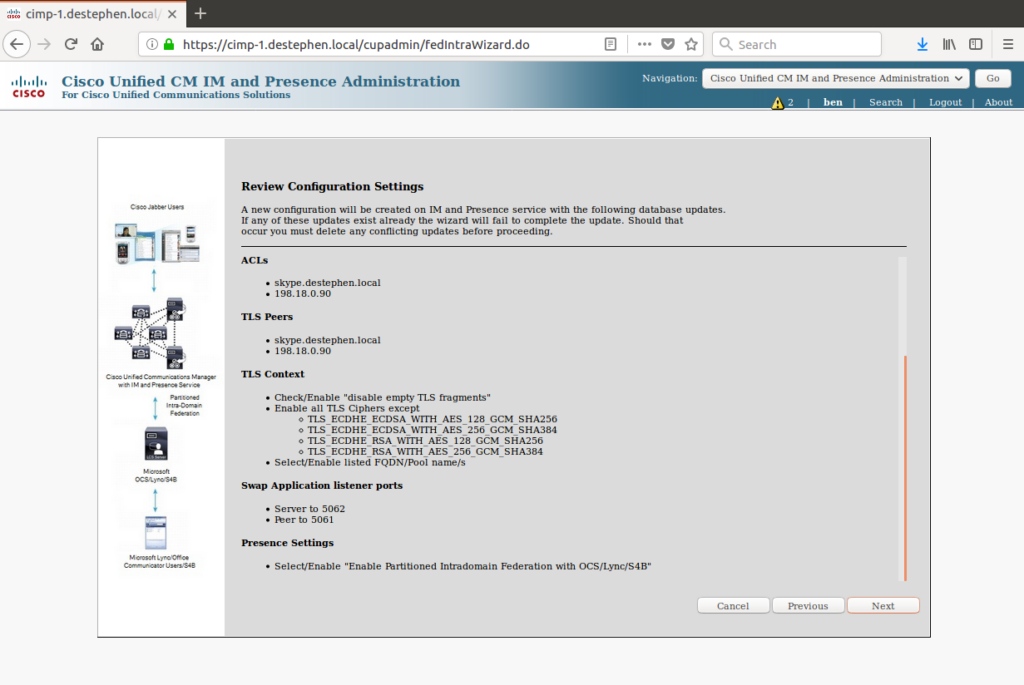Click the yellow warning alert icon
This screenshot has height=685, width=1024.
[777, 103]
